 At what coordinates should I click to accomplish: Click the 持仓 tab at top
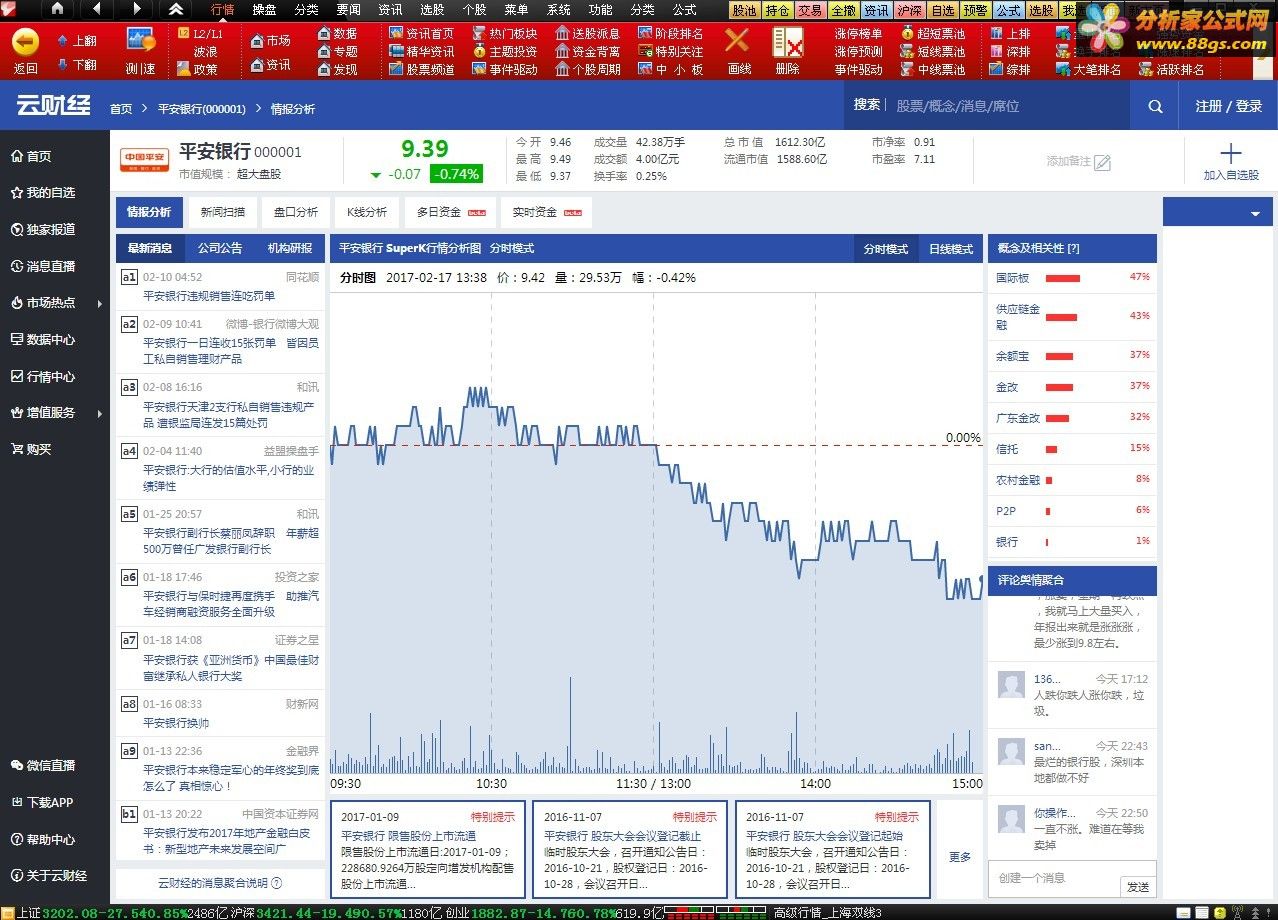click(777, 10)
